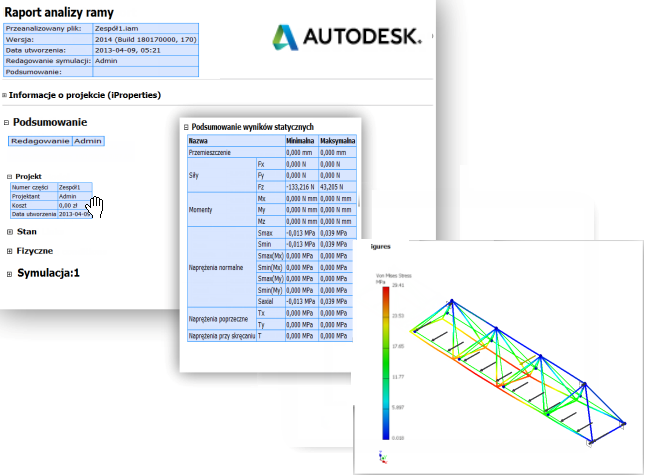Click 'Numer części' cell in Projekt table
Viewport: 646px width, 476px height.
coord(34,188)
